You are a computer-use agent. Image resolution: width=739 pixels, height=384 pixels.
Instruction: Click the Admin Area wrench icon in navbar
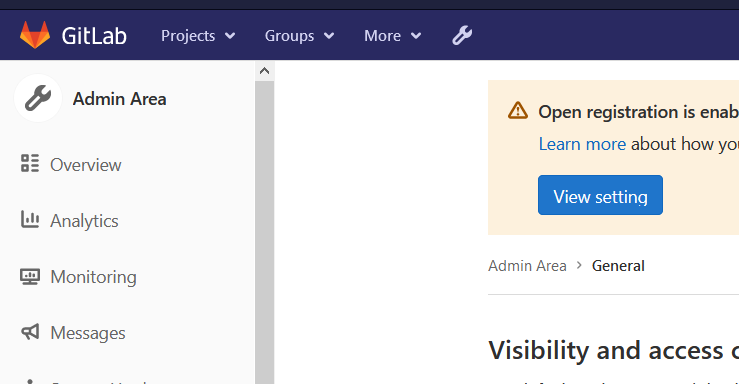click(x=462, y=35)
